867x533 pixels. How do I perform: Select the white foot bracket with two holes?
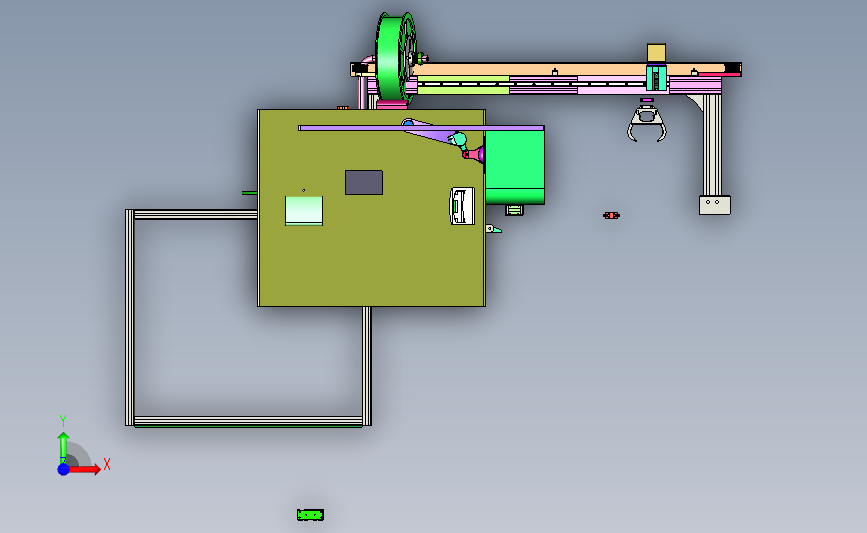click(715, 205)
